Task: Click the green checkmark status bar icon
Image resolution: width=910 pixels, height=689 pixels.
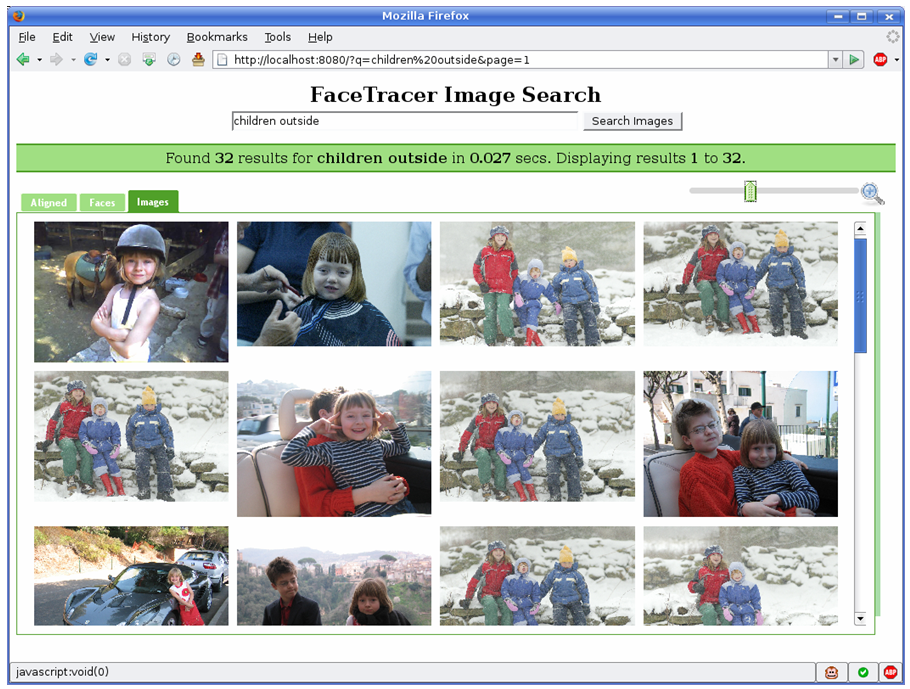Action: pyautogui.click(x=862, y=672)
